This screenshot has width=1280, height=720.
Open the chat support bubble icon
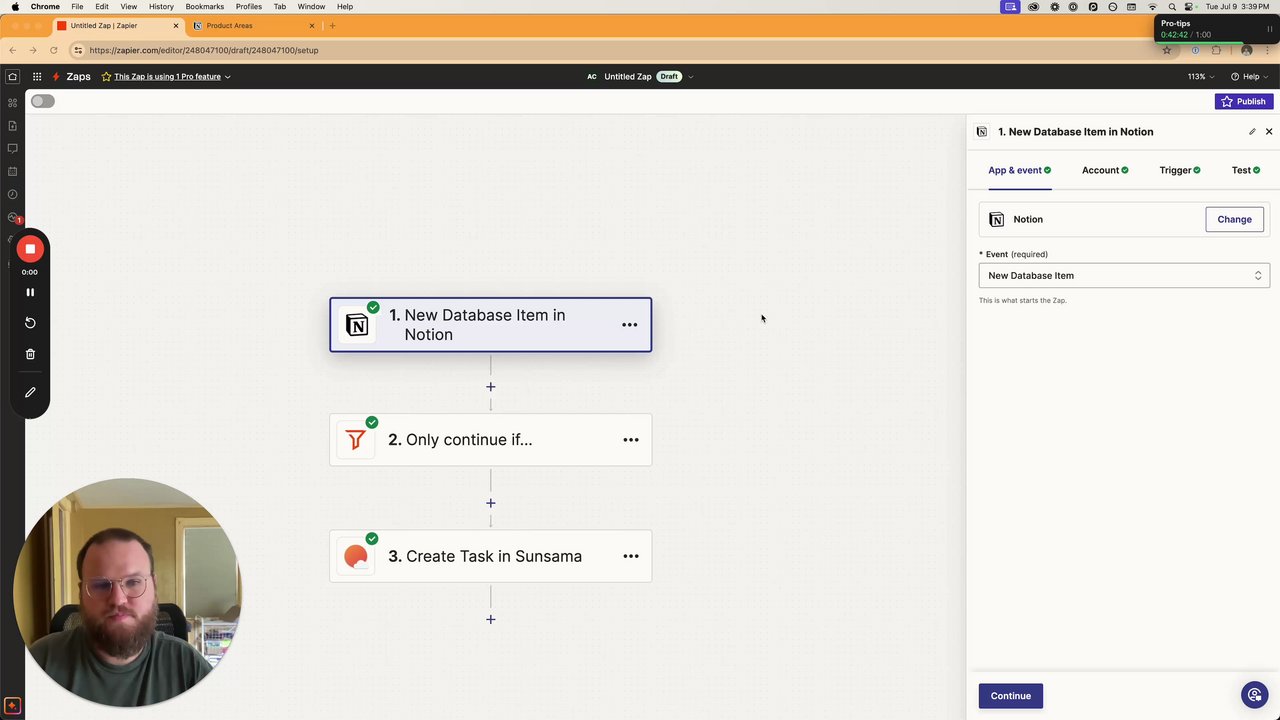coord(1253,694)
